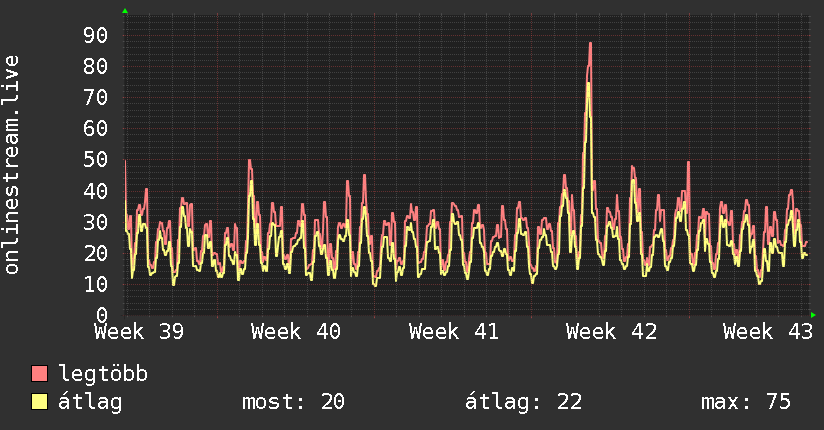
Task: Click the 10 y-axis value
Action: click(96, 284)
